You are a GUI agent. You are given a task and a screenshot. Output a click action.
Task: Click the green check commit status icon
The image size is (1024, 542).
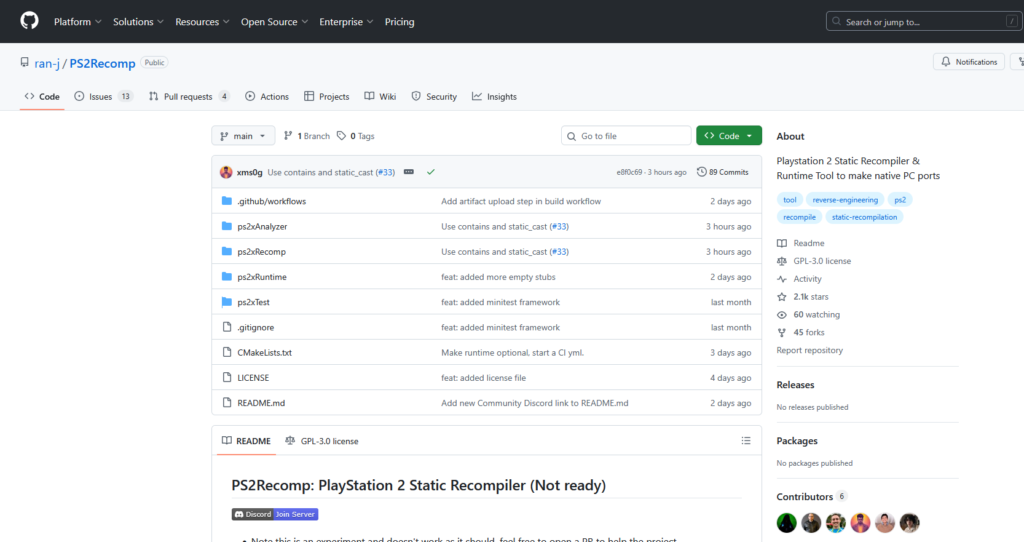[431, 172]
